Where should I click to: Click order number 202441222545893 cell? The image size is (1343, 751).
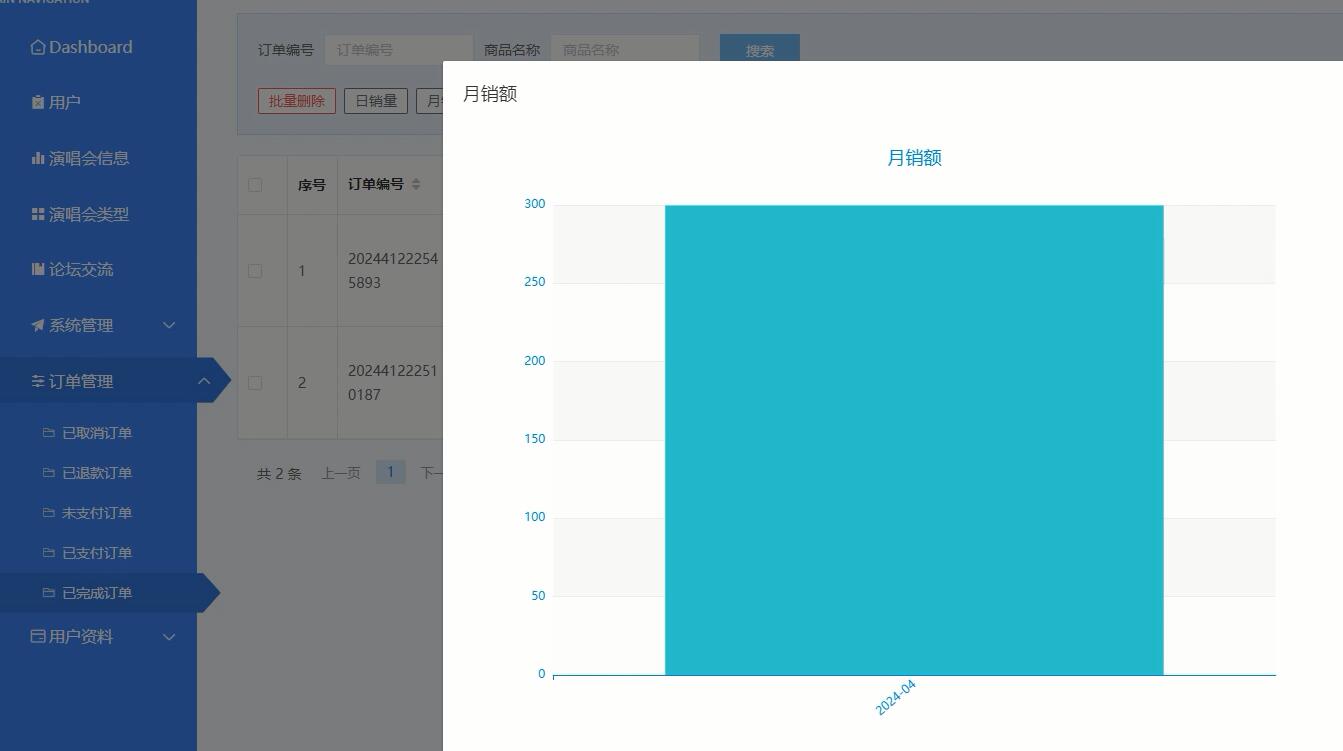pos(393,270)
